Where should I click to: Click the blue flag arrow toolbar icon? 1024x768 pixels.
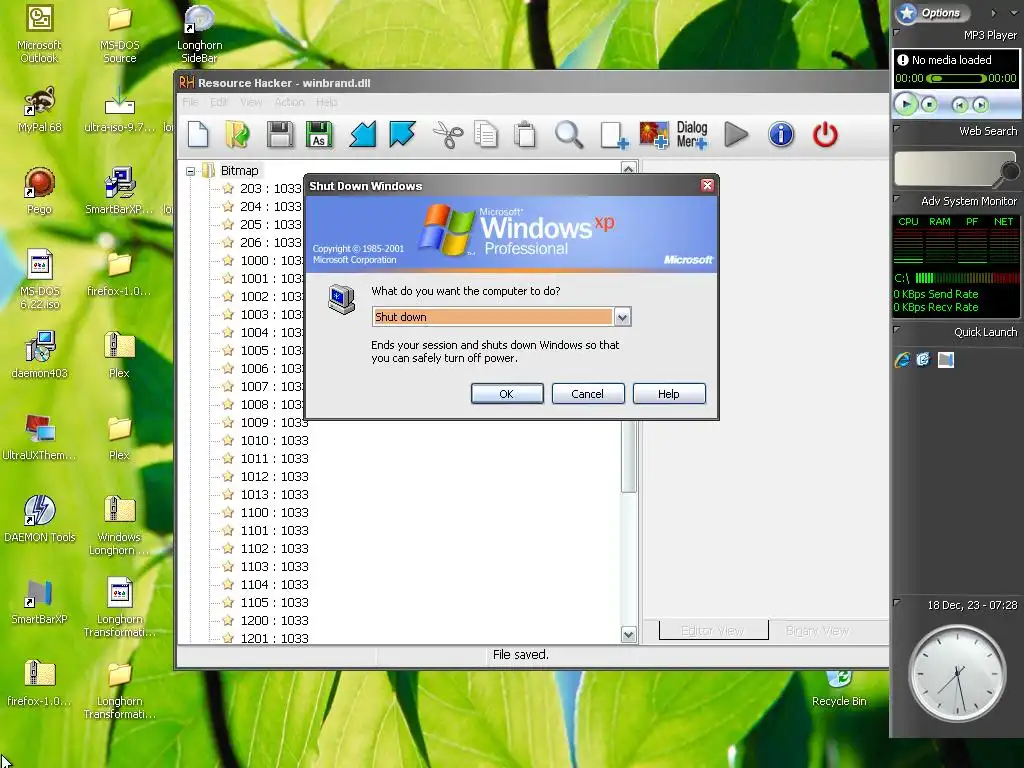[402, 135]
